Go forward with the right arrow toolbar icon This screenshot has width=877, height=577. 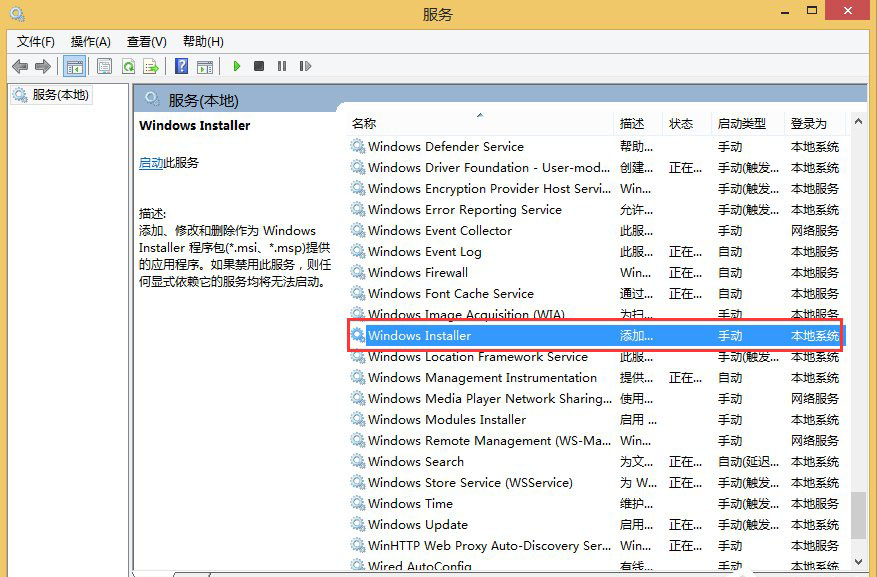(43, 67)
